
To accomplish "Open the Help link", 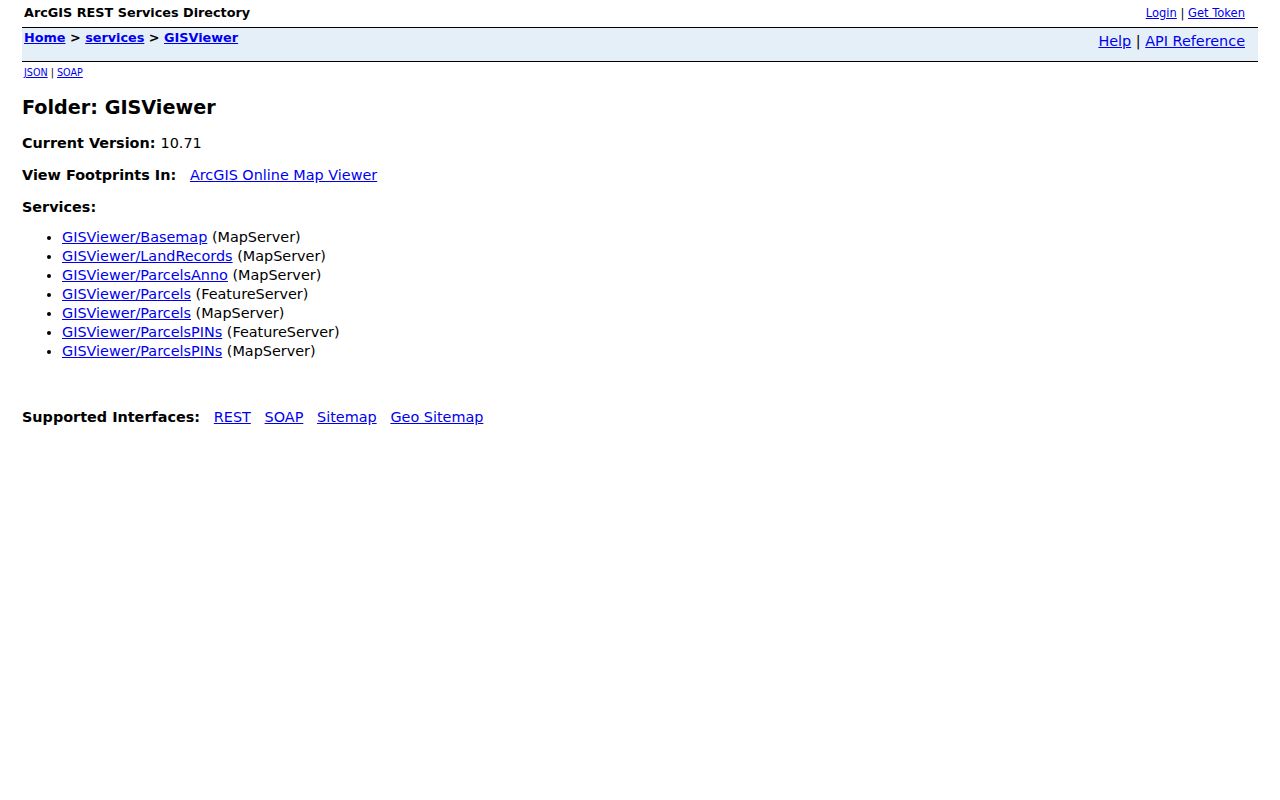I will (1114, 41).
